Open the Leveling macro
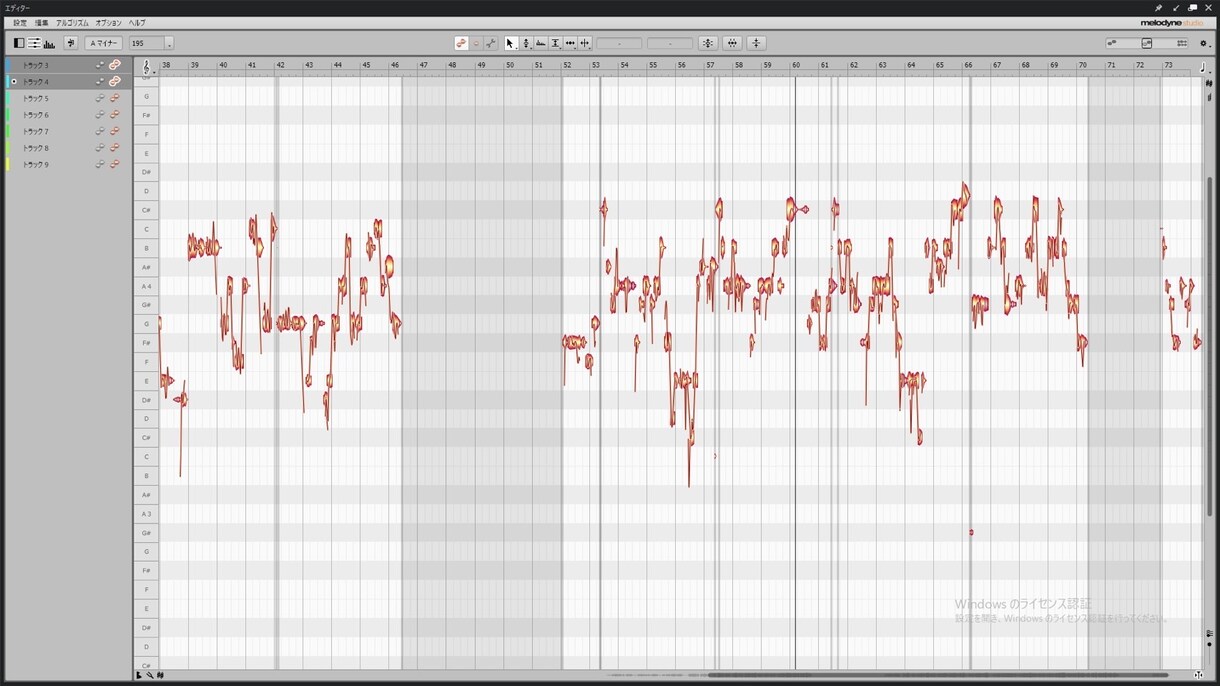Image resolution: width=1220 pixels, height=686 pixels. click(756, 43)
